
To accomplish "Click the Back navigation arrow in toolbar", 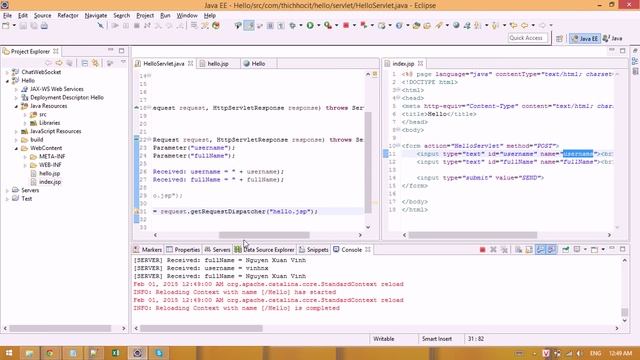I will pyautogui.click(x=524, y=25).
